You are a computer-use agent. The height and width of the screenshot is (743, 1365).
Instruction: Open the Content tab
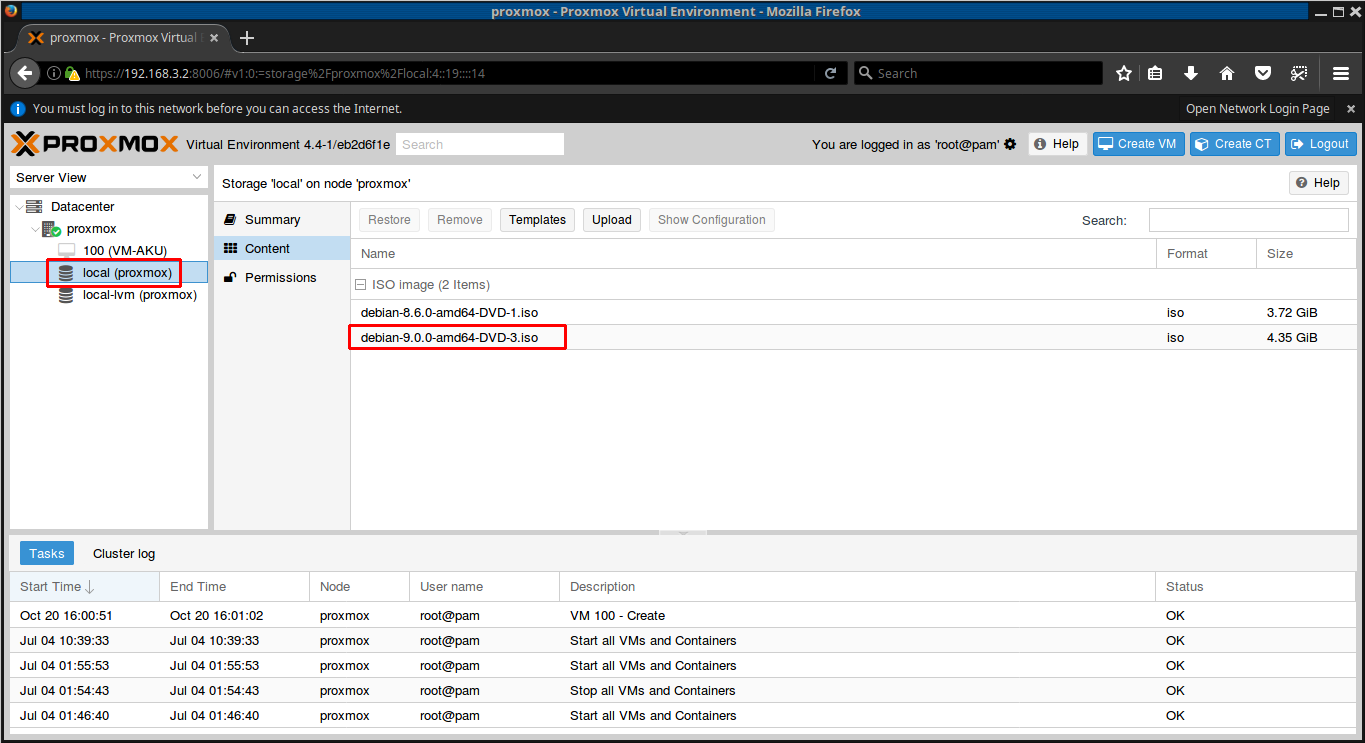(282, 248)
